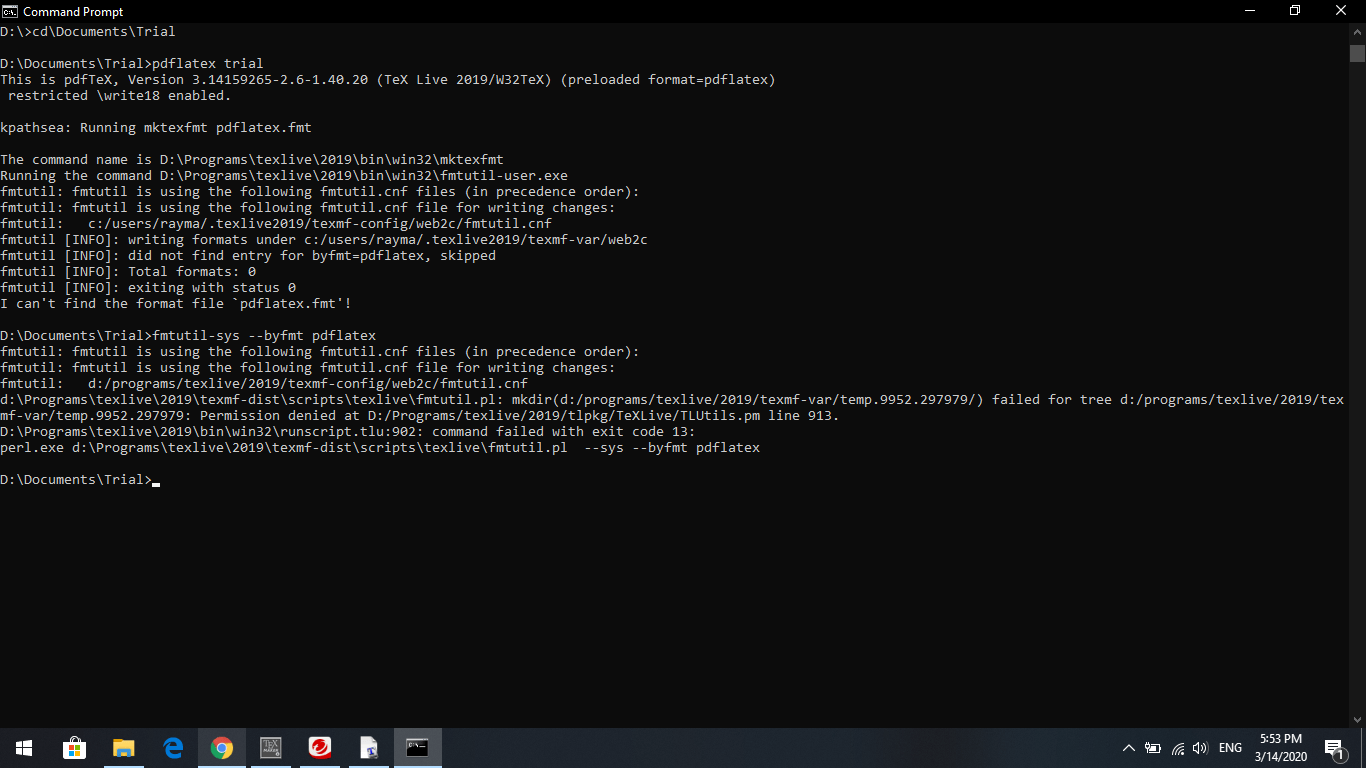Click the scrollbar down arrow
This screenshot has height=768, width=1366.
[1358, 718]
